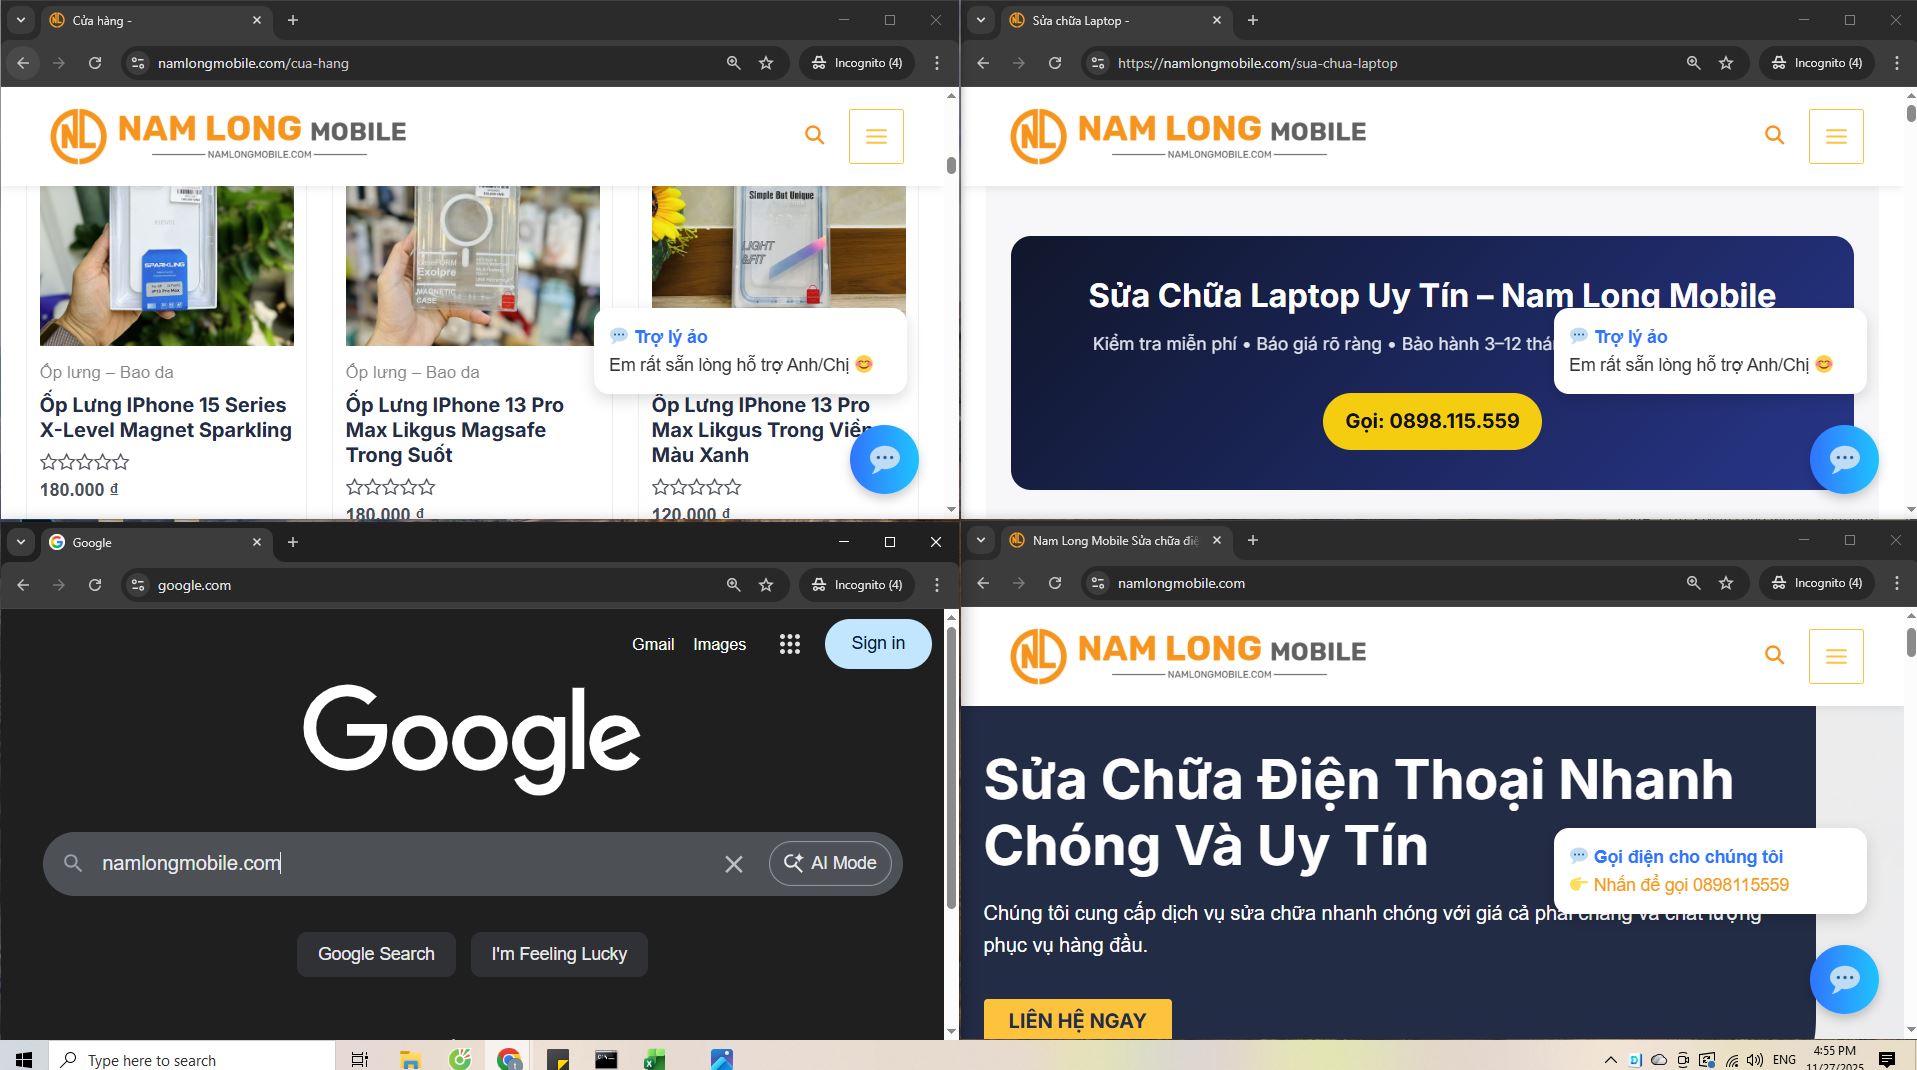Clear the Google search box with X icon

(x=733, y=864)
